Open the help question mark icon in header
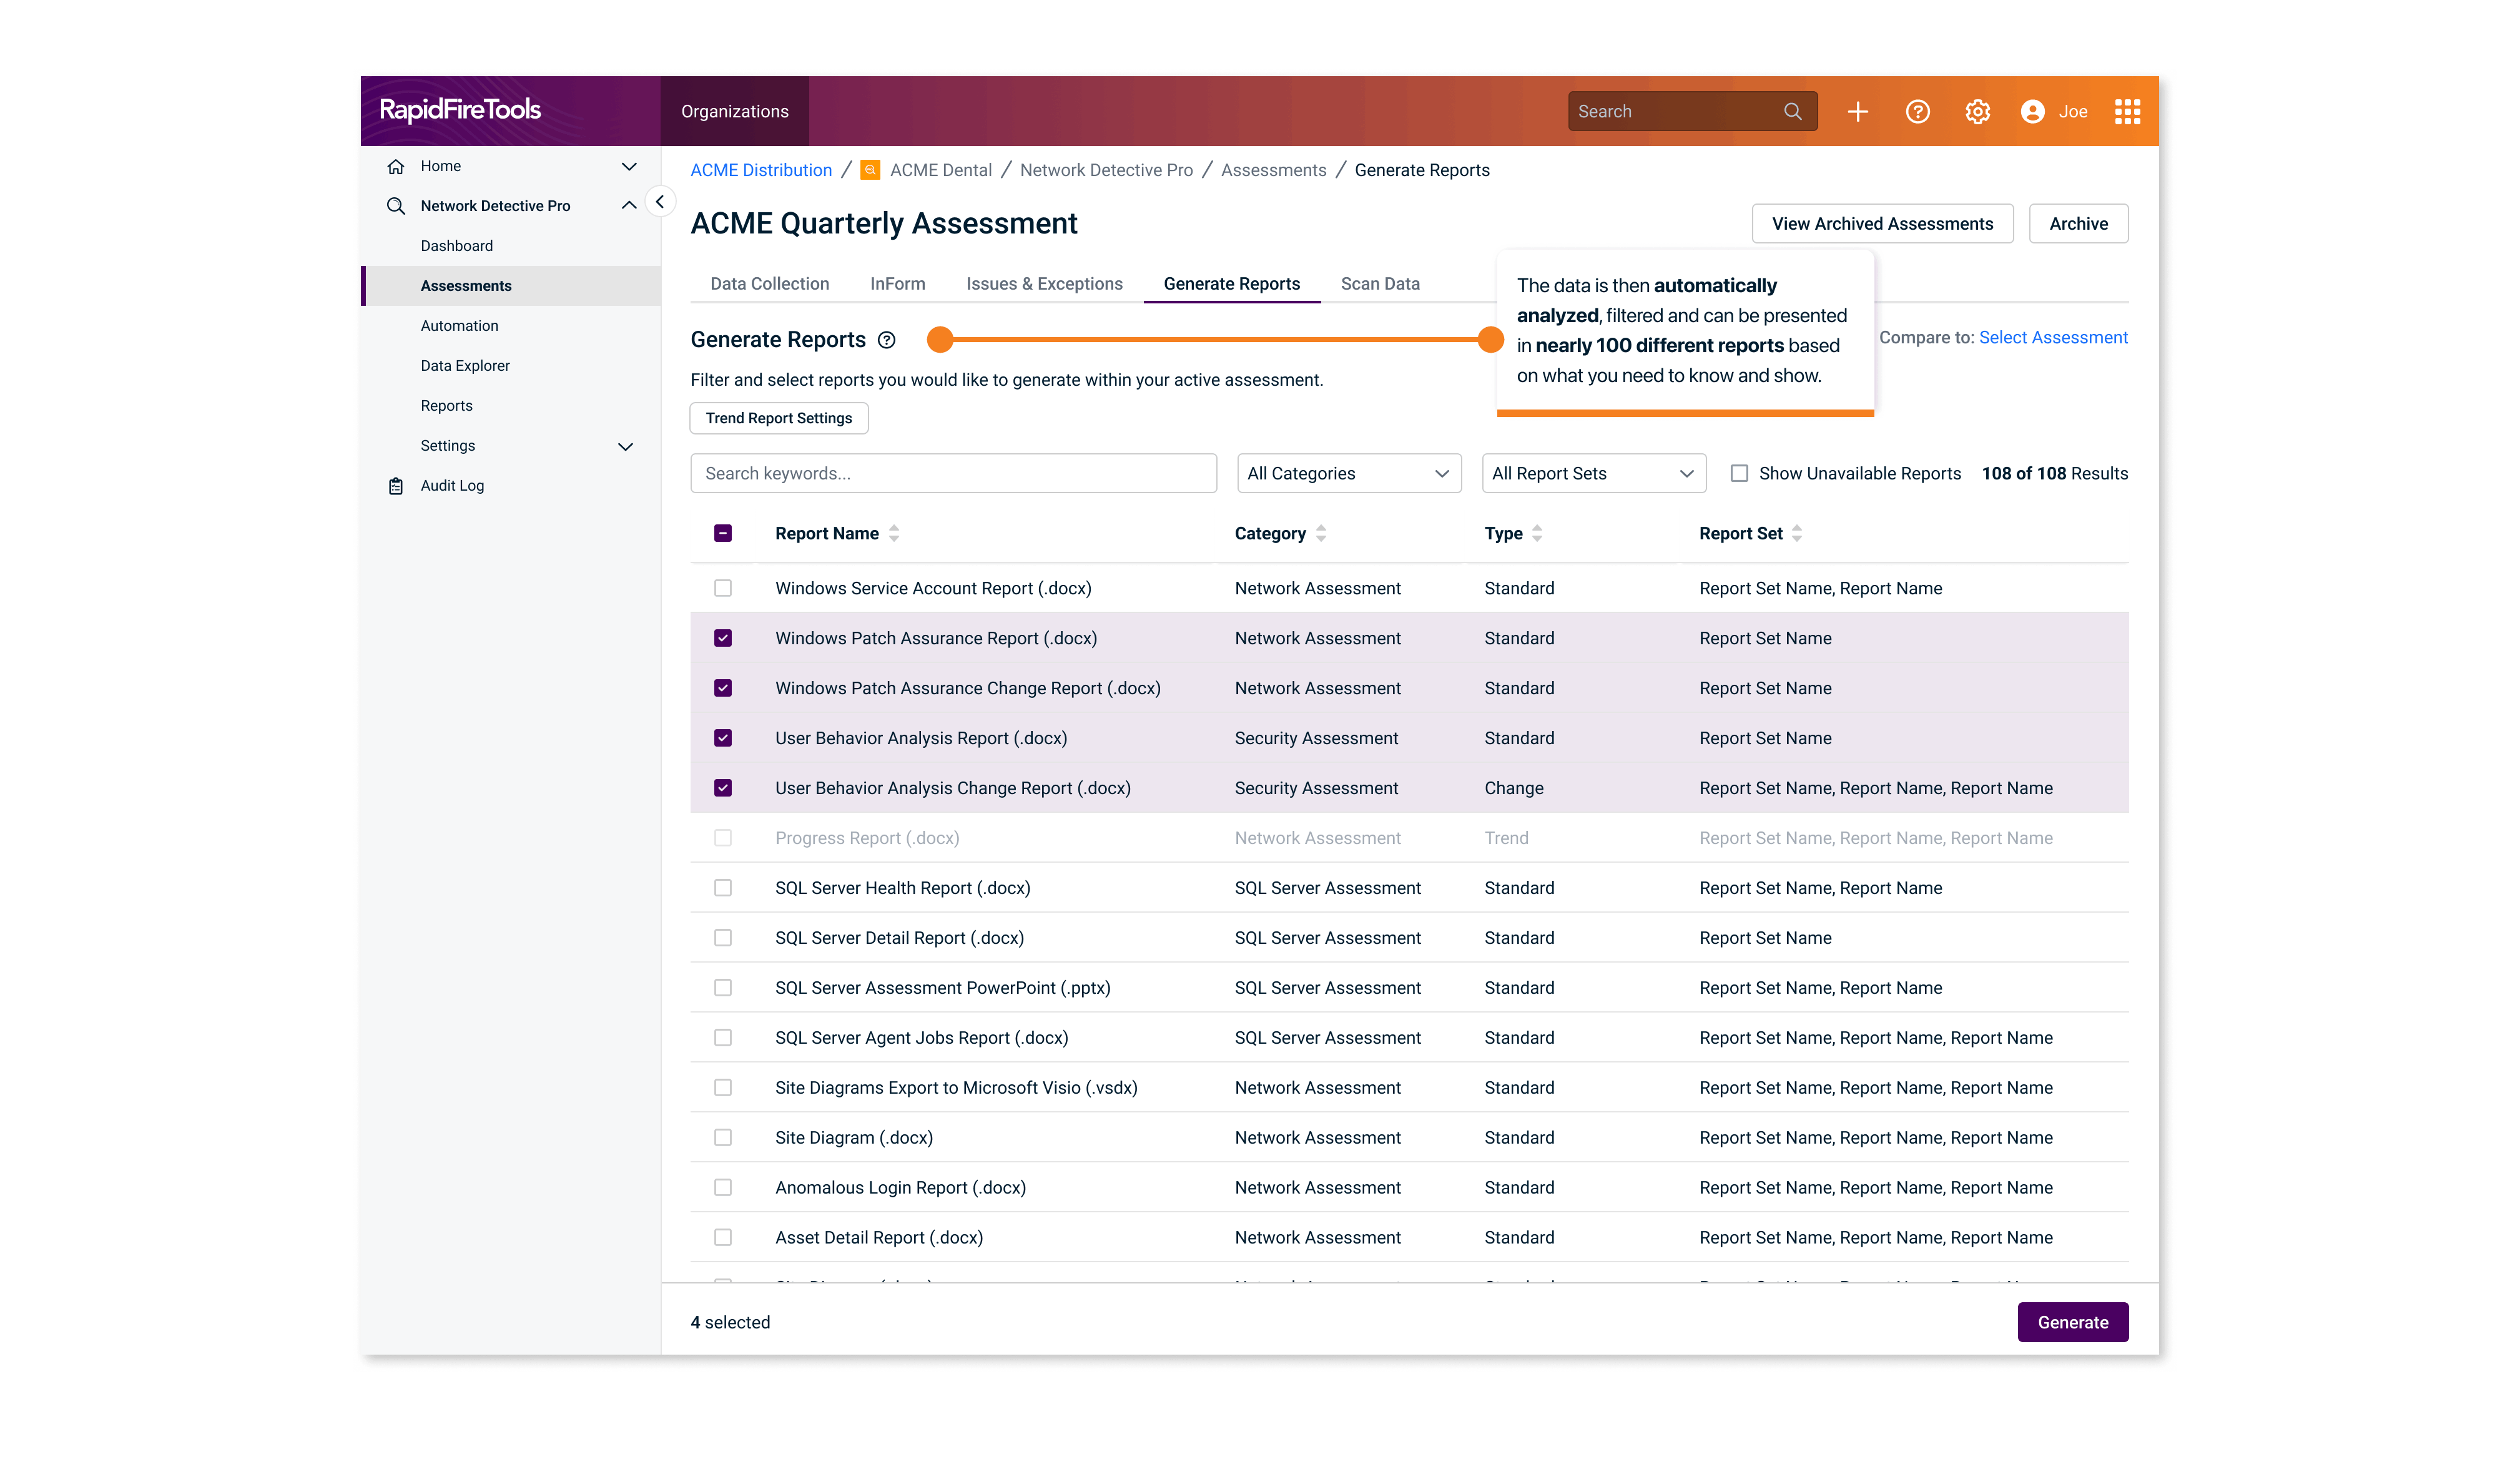Image resolution: width=2520 pixels, height=1467 pixels. (x=1917, y=112)
